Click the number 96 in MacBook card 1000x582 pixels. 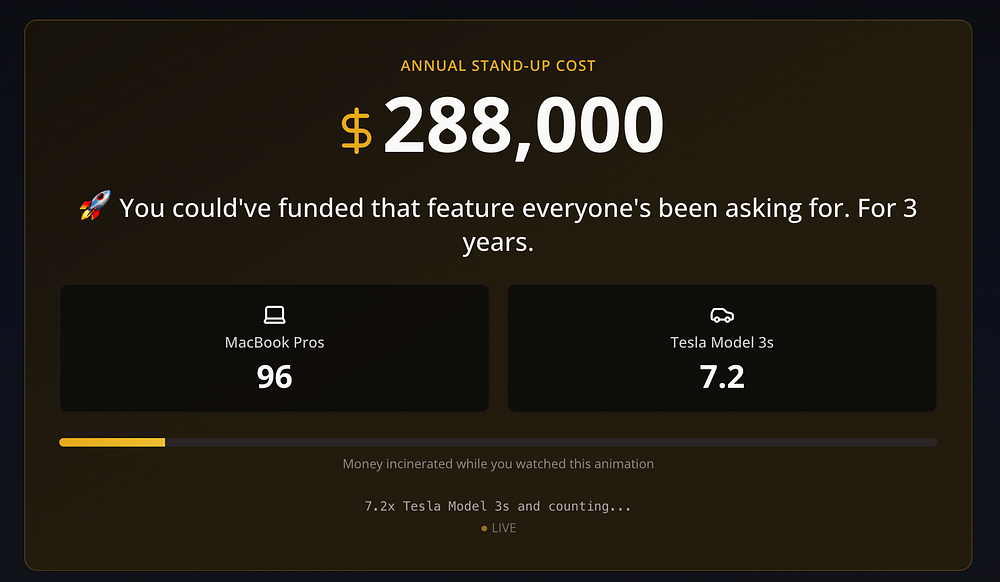coord(274,377)
